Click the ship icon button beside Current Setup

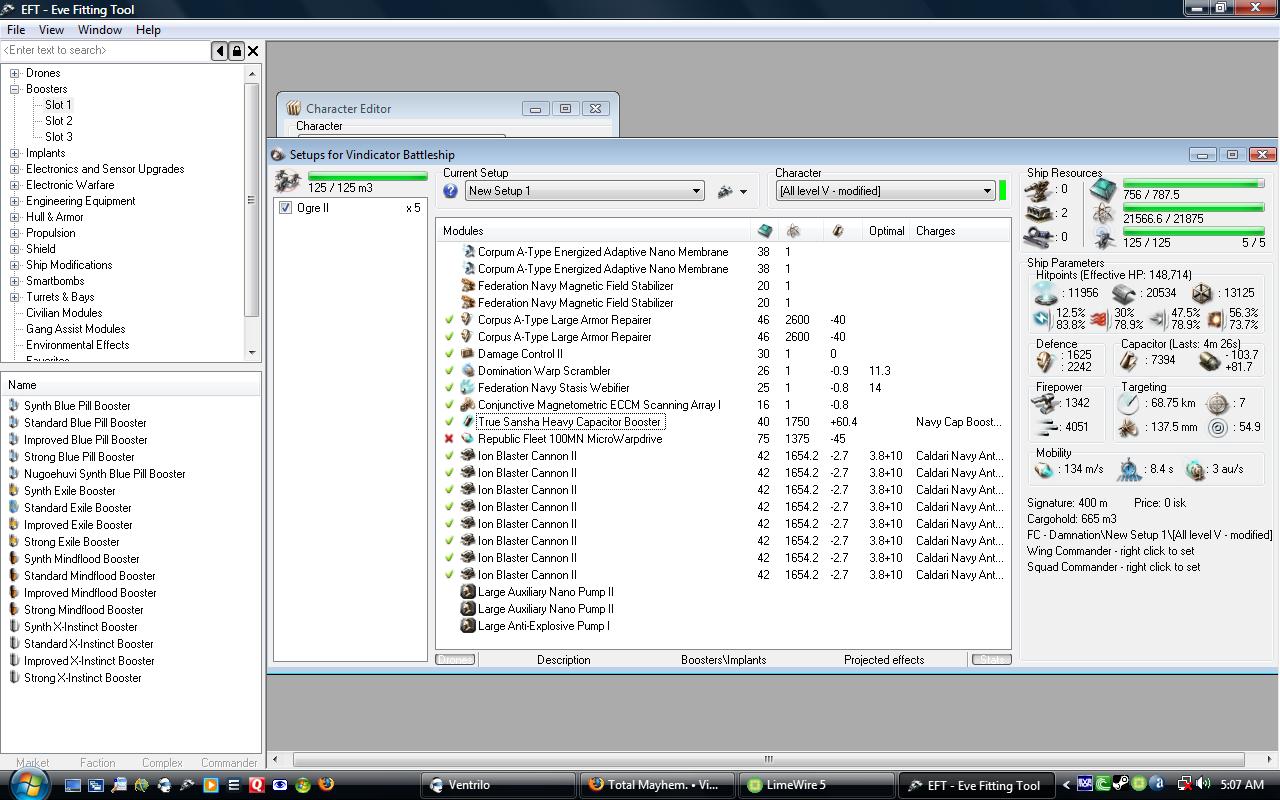725,191
